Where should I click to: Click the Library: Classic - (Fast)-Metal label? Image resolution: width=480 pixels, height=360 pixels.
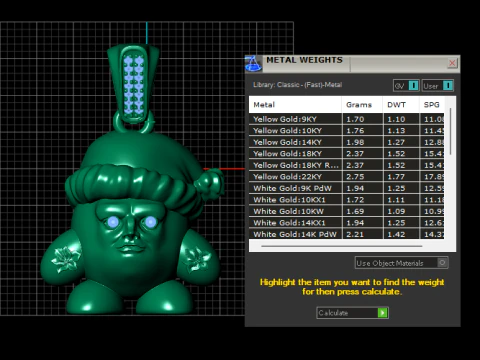[298, 85]
